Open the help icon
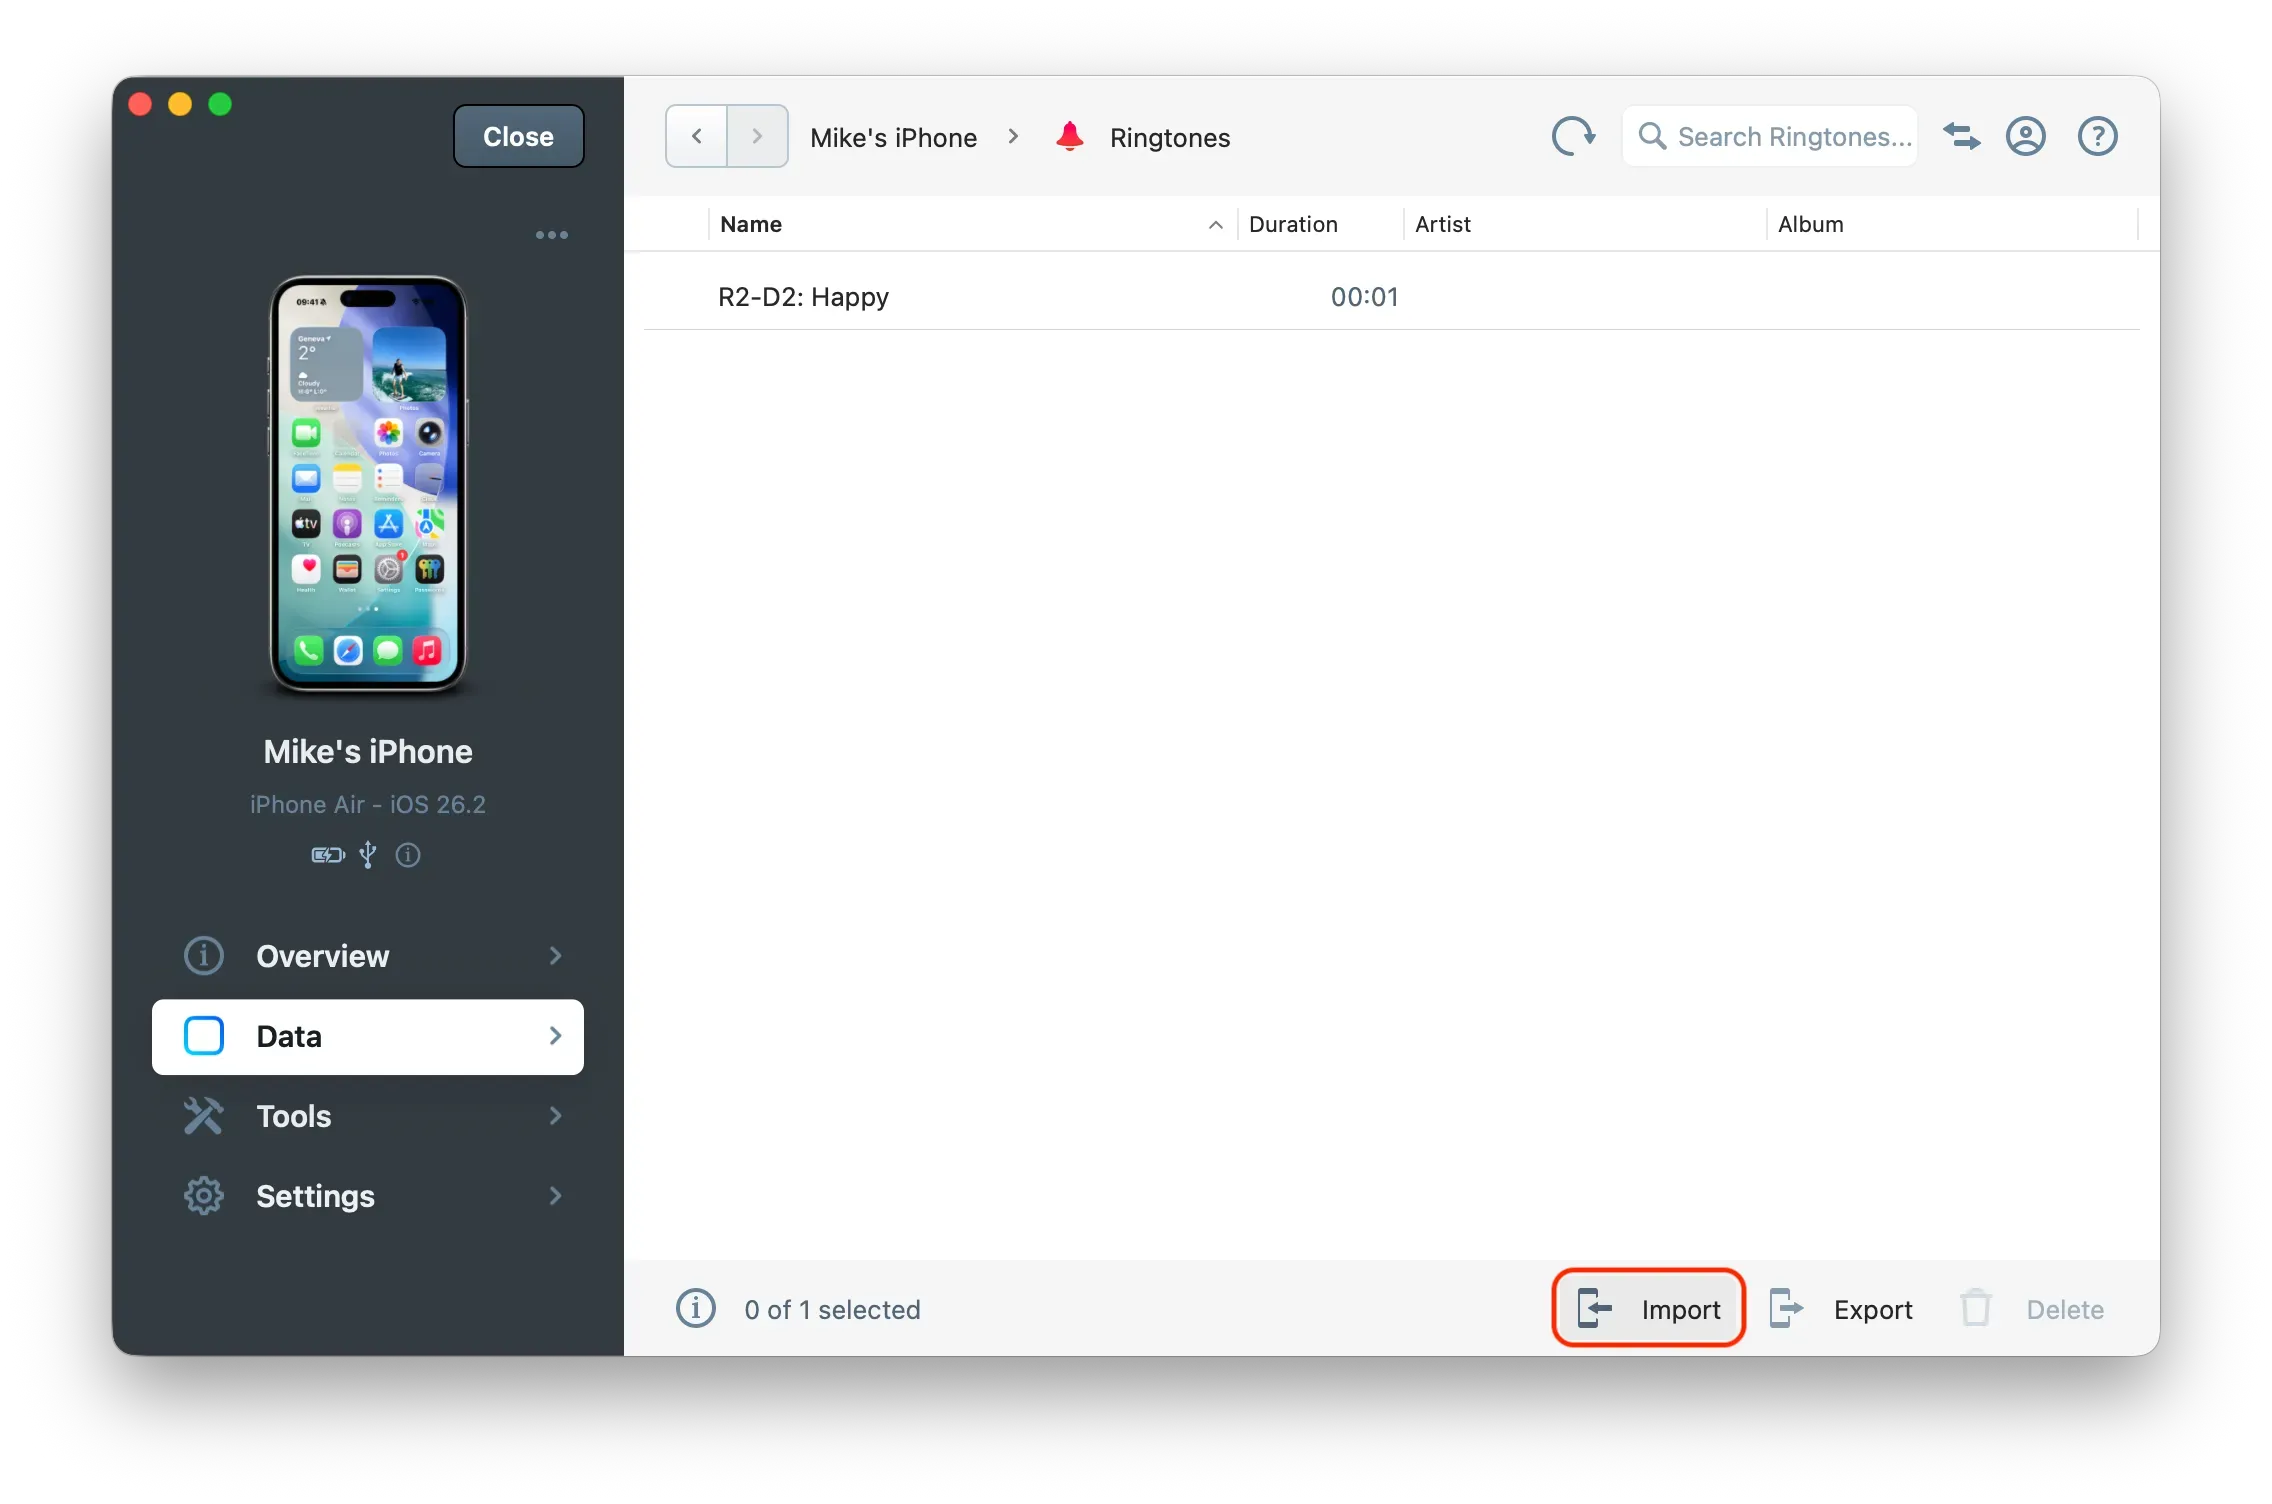2272x1504 pixels. (2097, 136)
